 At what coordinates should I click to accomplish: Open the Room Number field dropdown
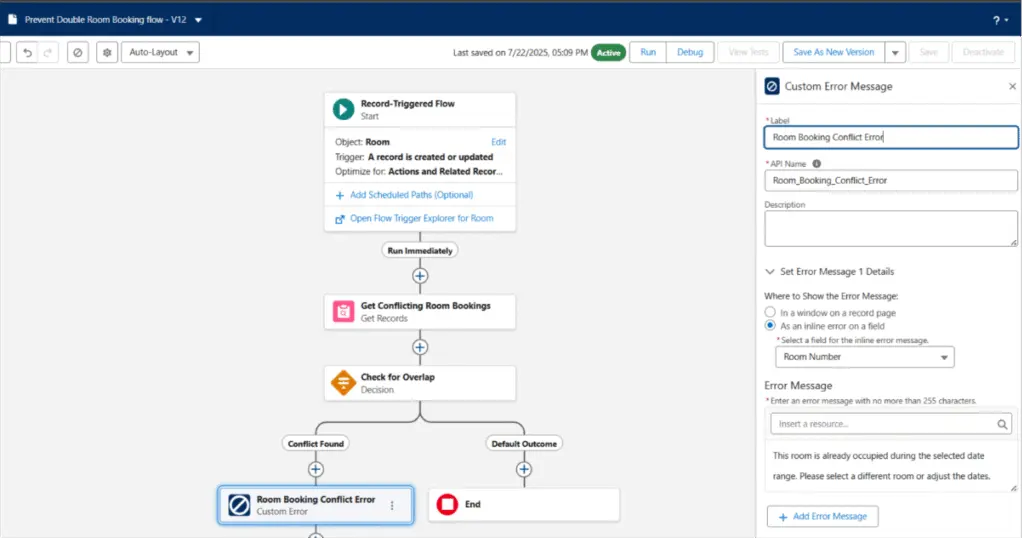(x=865, y=357)
